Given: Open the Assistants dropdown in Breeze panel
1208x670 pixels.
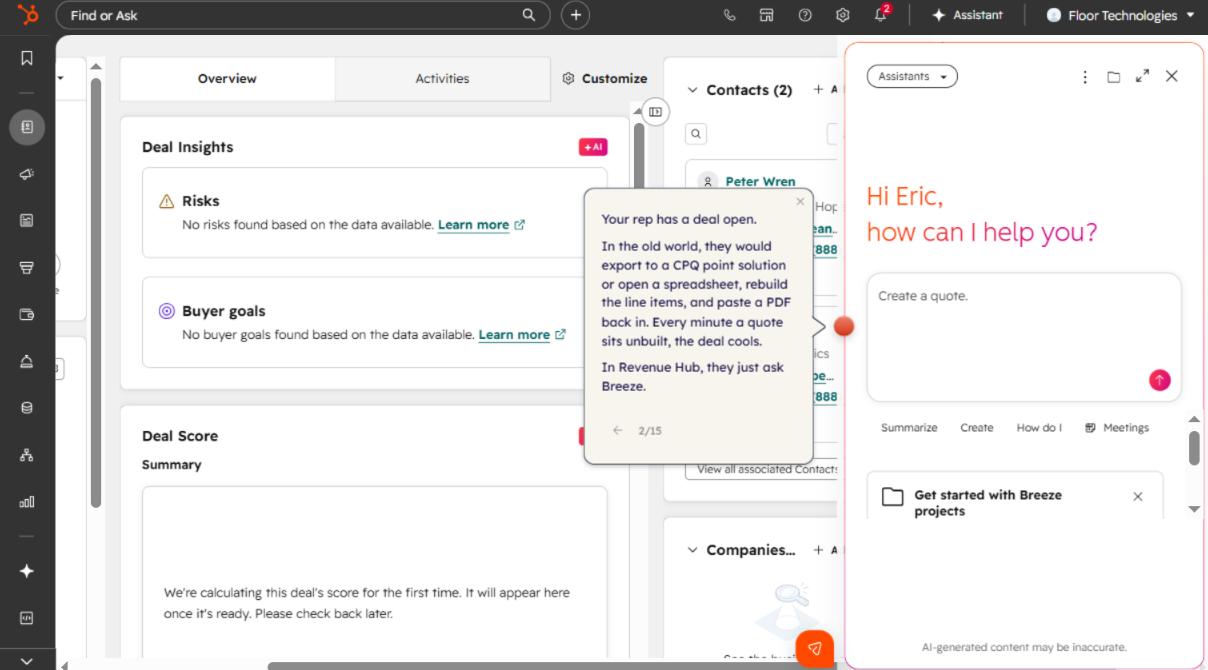Looking at the screenshot, I should [912, 76].
